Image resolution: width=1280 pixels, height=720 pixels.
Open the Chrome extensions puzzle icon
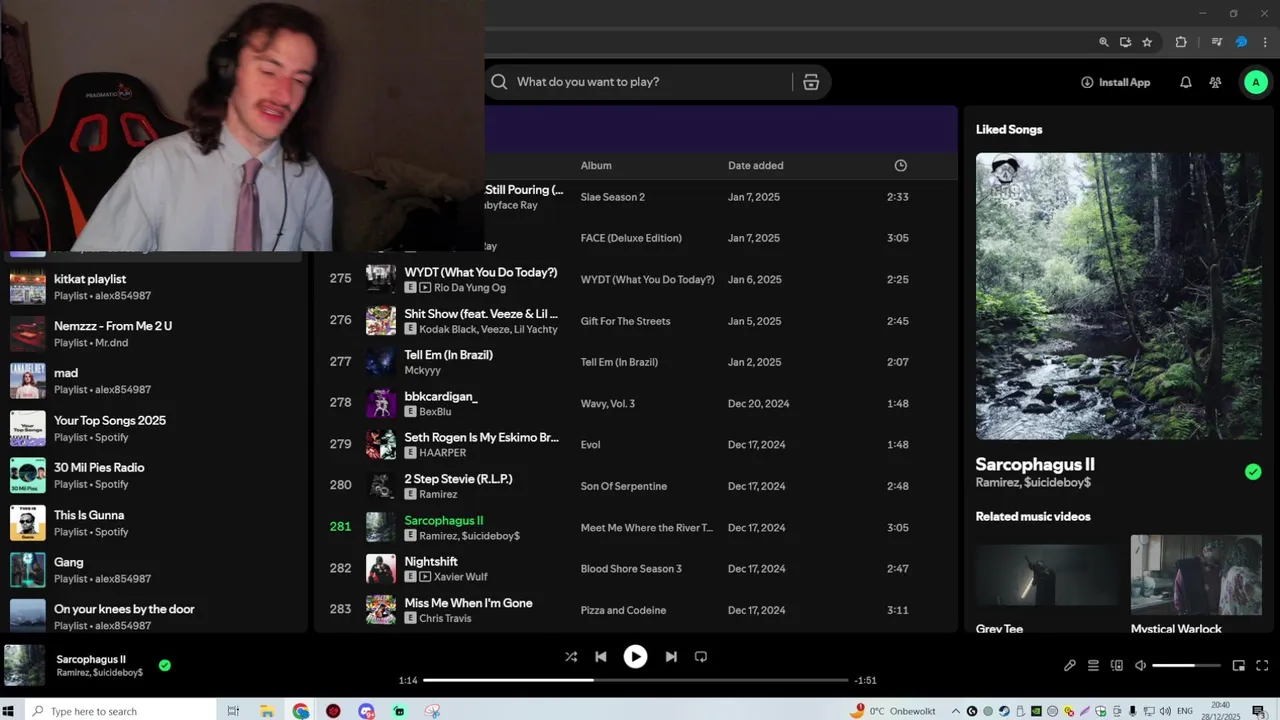click(x=1181, y=42)
